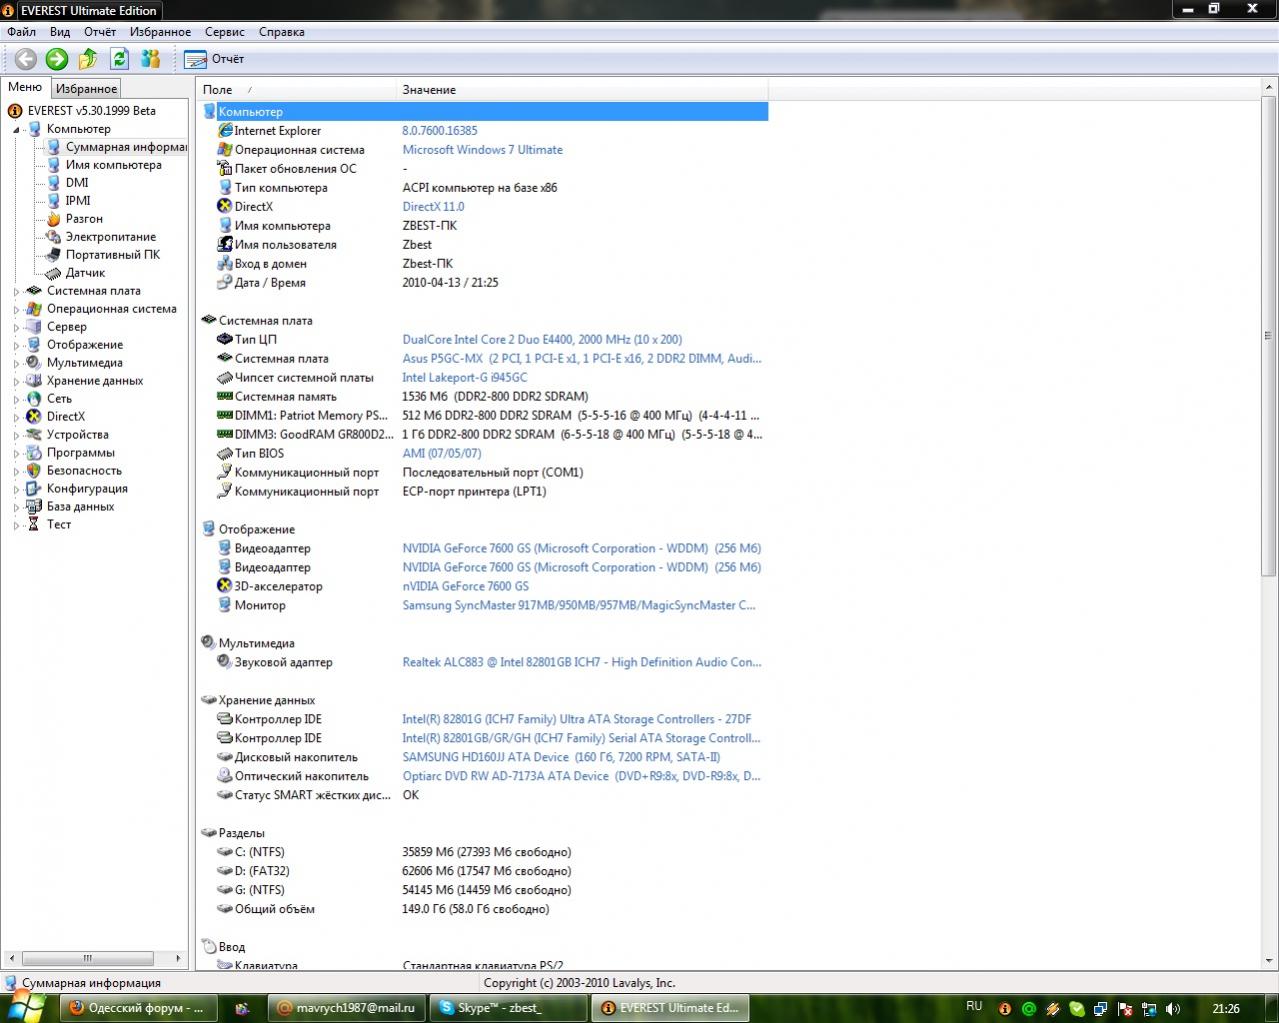Click the Электропитание icon in tree
Viewport: 1279px width, 1023px height.
(53, 237)
